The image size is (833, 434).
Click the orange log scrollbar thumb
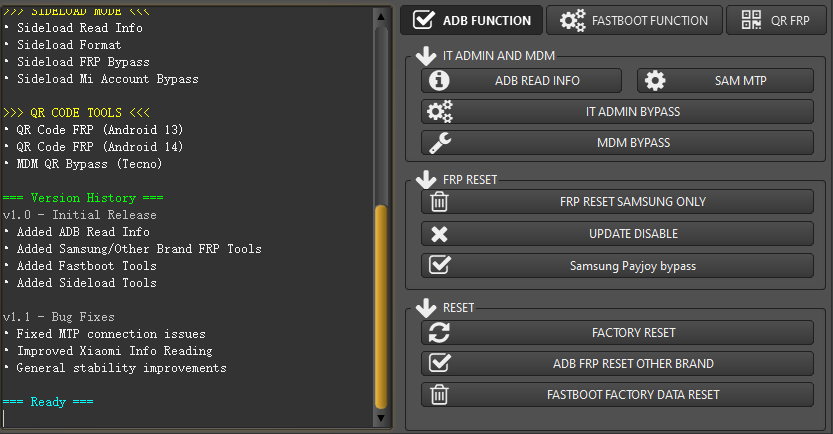381,307
